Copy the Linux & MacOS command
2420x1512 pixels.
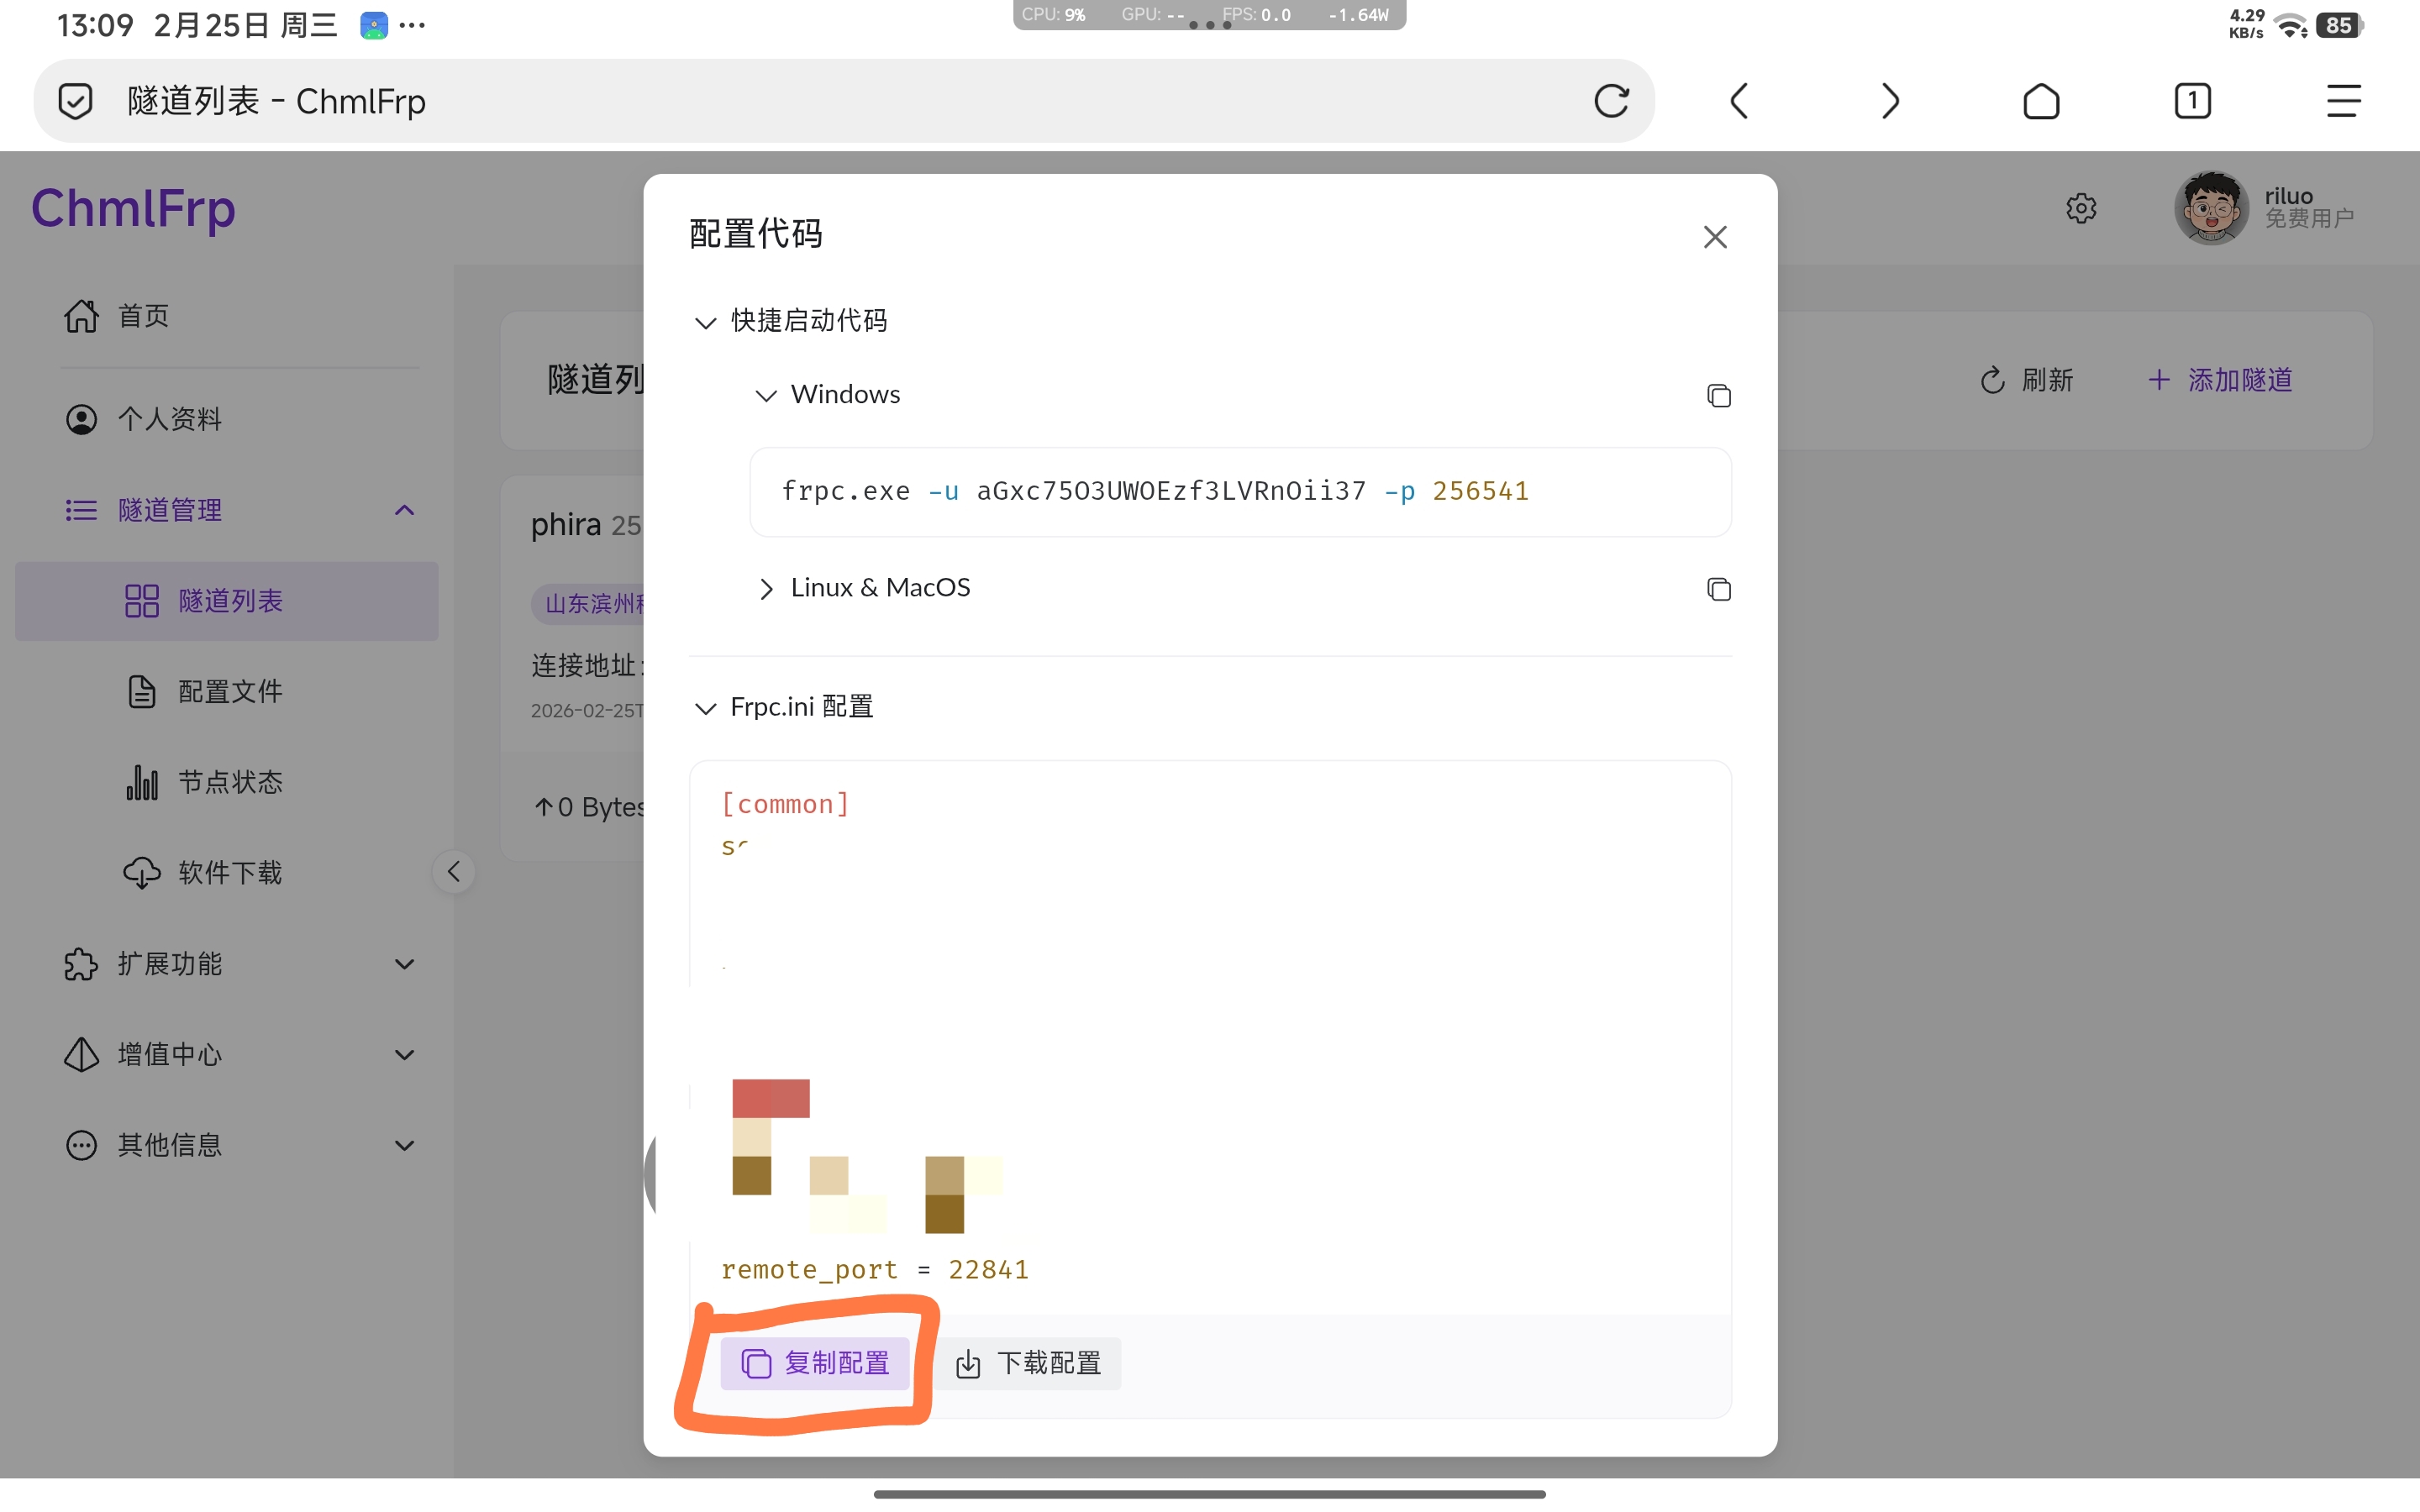[x=1718, y=589]
